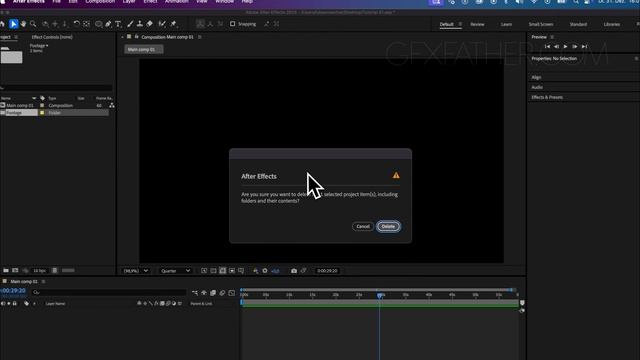
Task: Toggle frame blending for timeline
Action: coord(213,293)
